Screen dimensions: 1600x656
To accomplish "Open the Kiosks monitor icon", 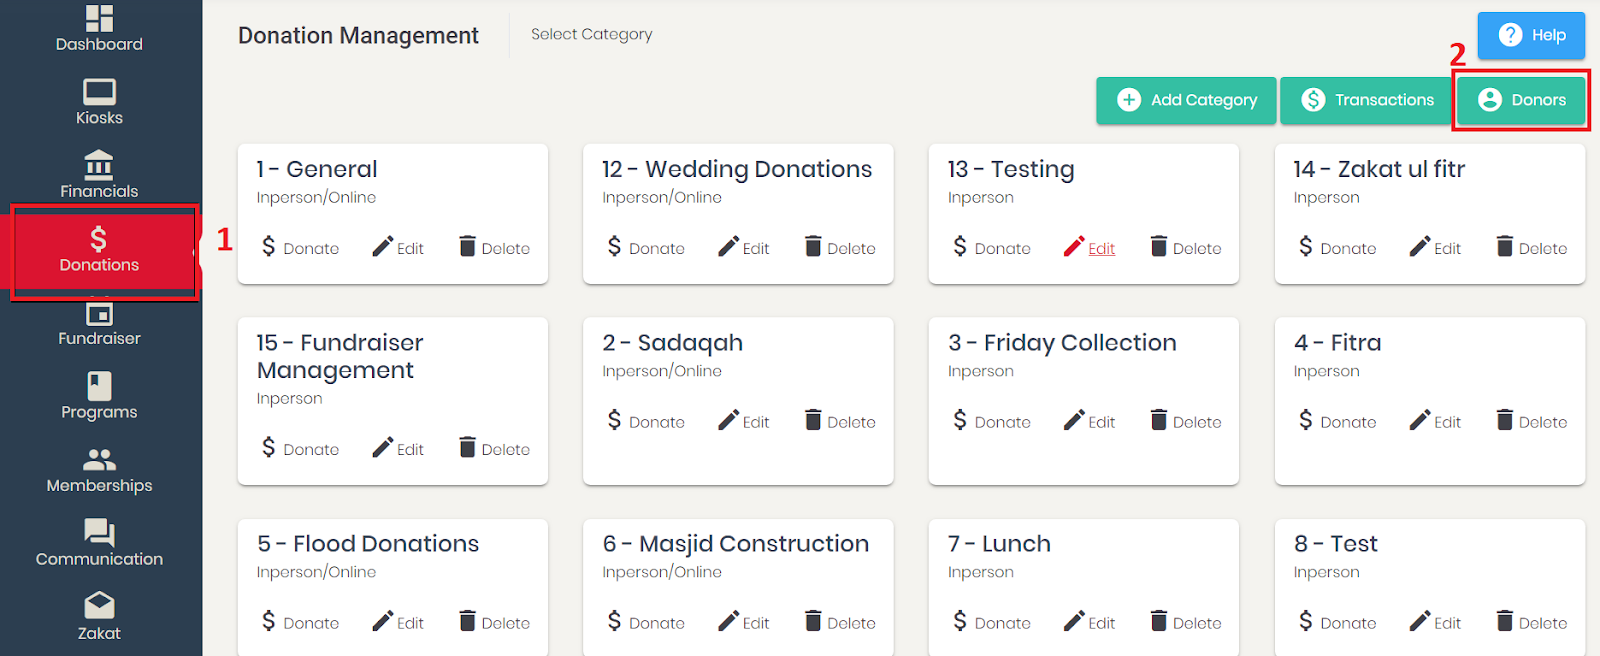I will pyautogui.click(x=99, y=92).
